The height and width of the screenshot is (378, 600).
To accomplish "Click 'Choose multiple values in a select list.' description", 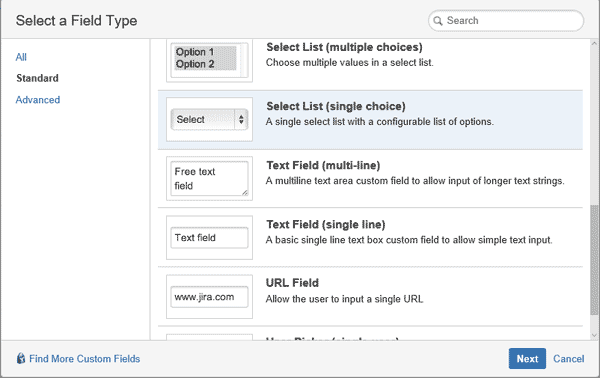I will coord(350,62).
